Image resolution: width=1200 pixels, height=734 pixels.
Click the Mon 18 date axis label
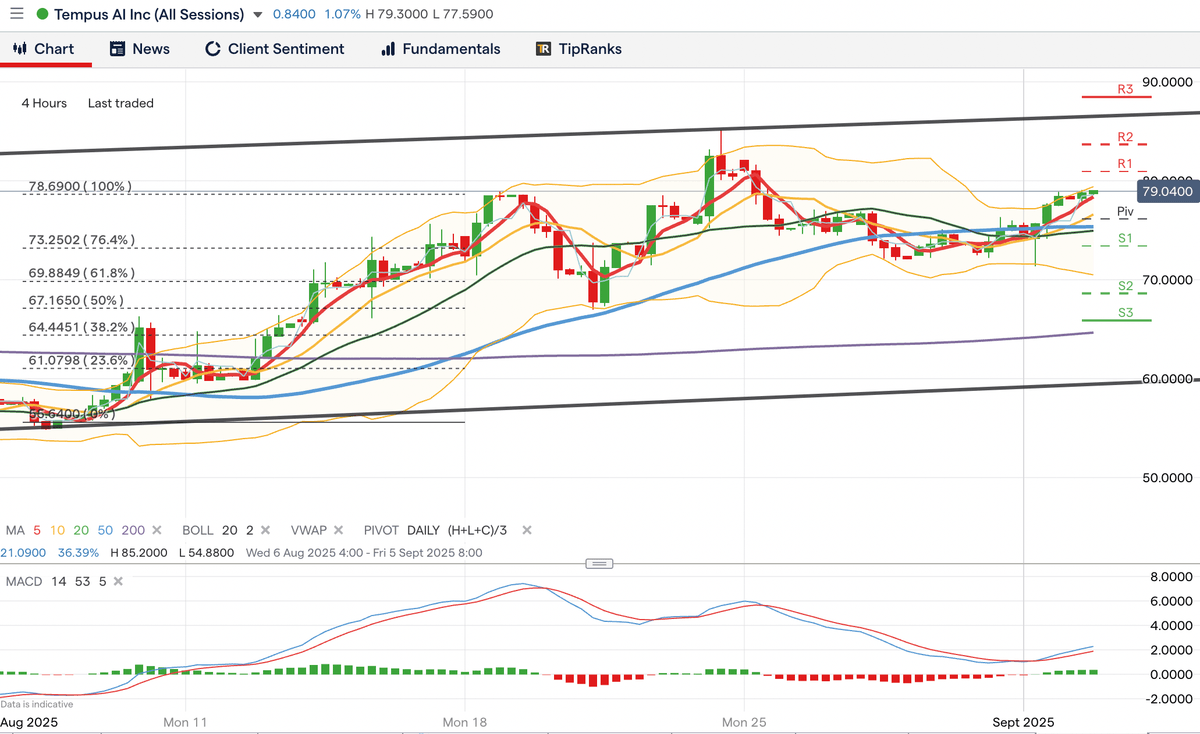pos(466,721)
